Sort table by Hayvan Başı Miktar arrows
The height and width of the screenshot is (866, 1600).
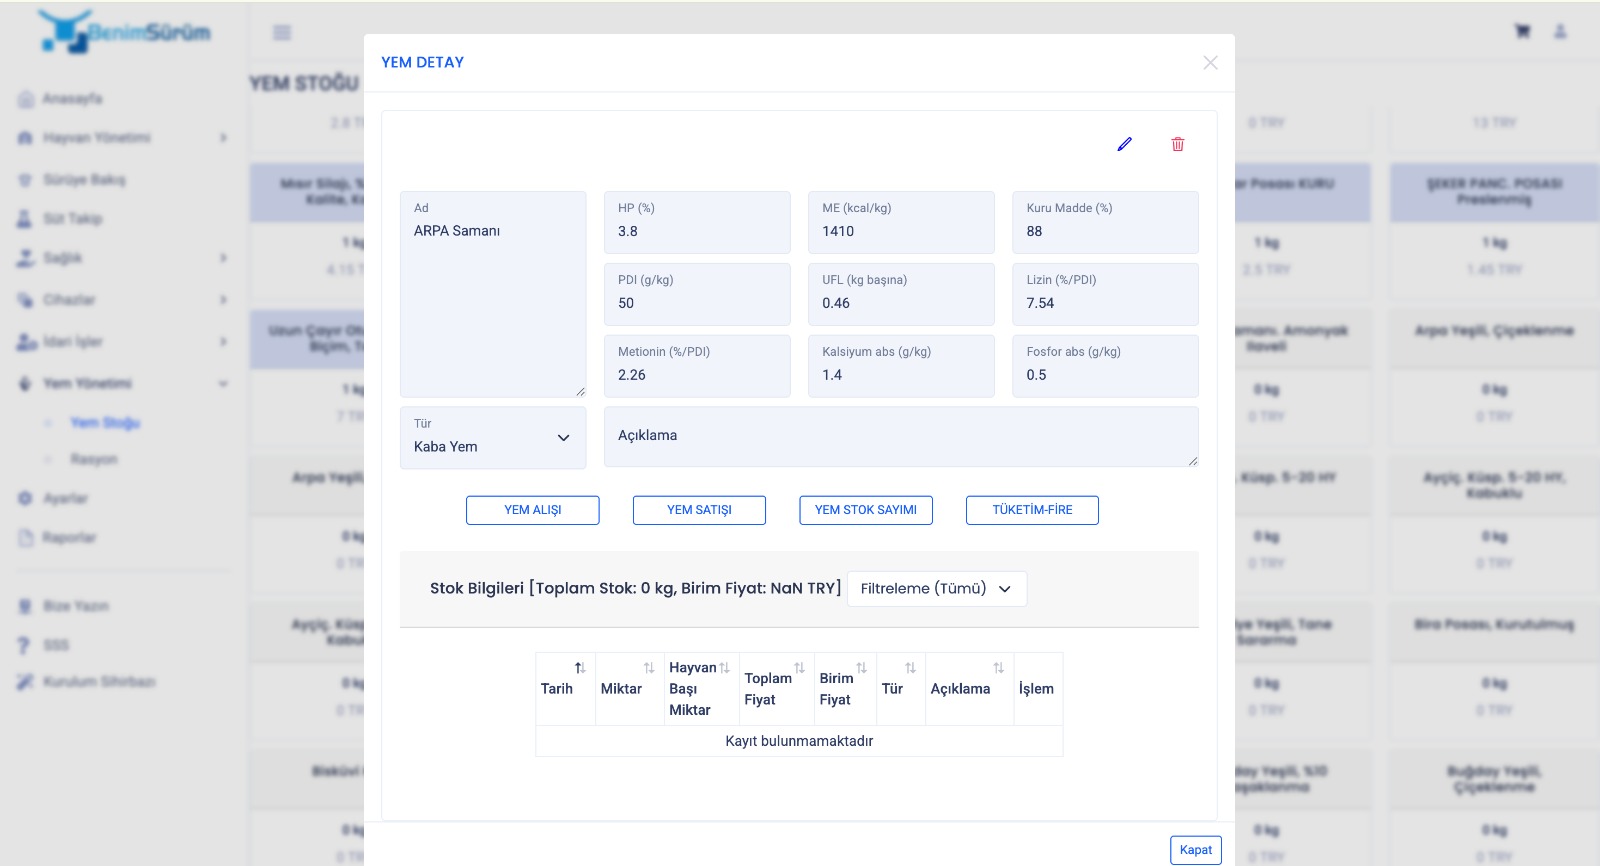point(724,668)
